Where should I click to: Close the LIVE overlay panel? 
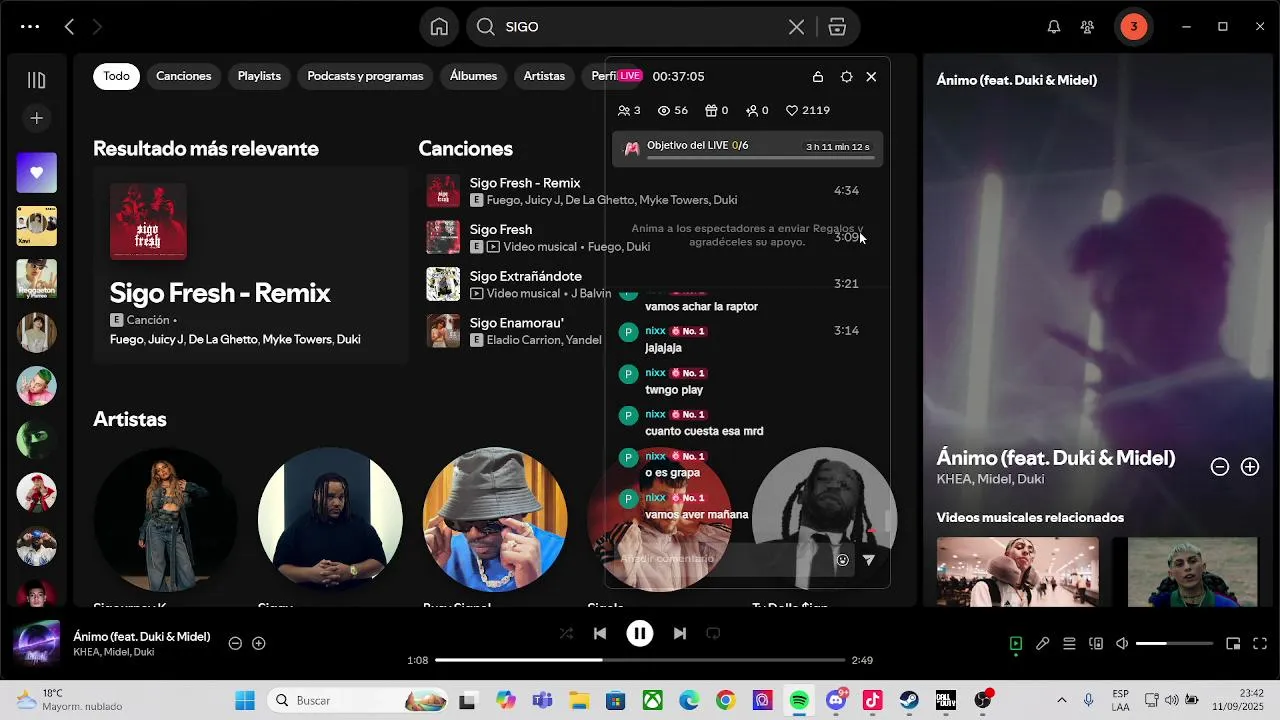coord(871,77)
